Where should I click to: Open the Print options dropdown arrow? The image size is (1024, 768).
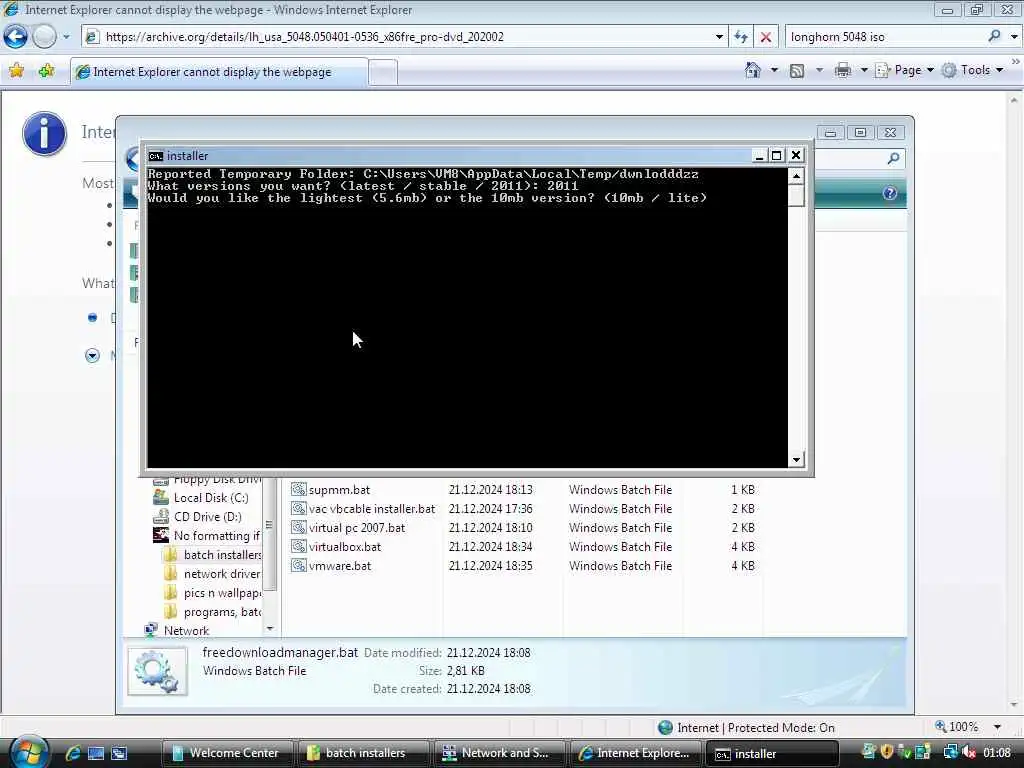tap(863, 70)
